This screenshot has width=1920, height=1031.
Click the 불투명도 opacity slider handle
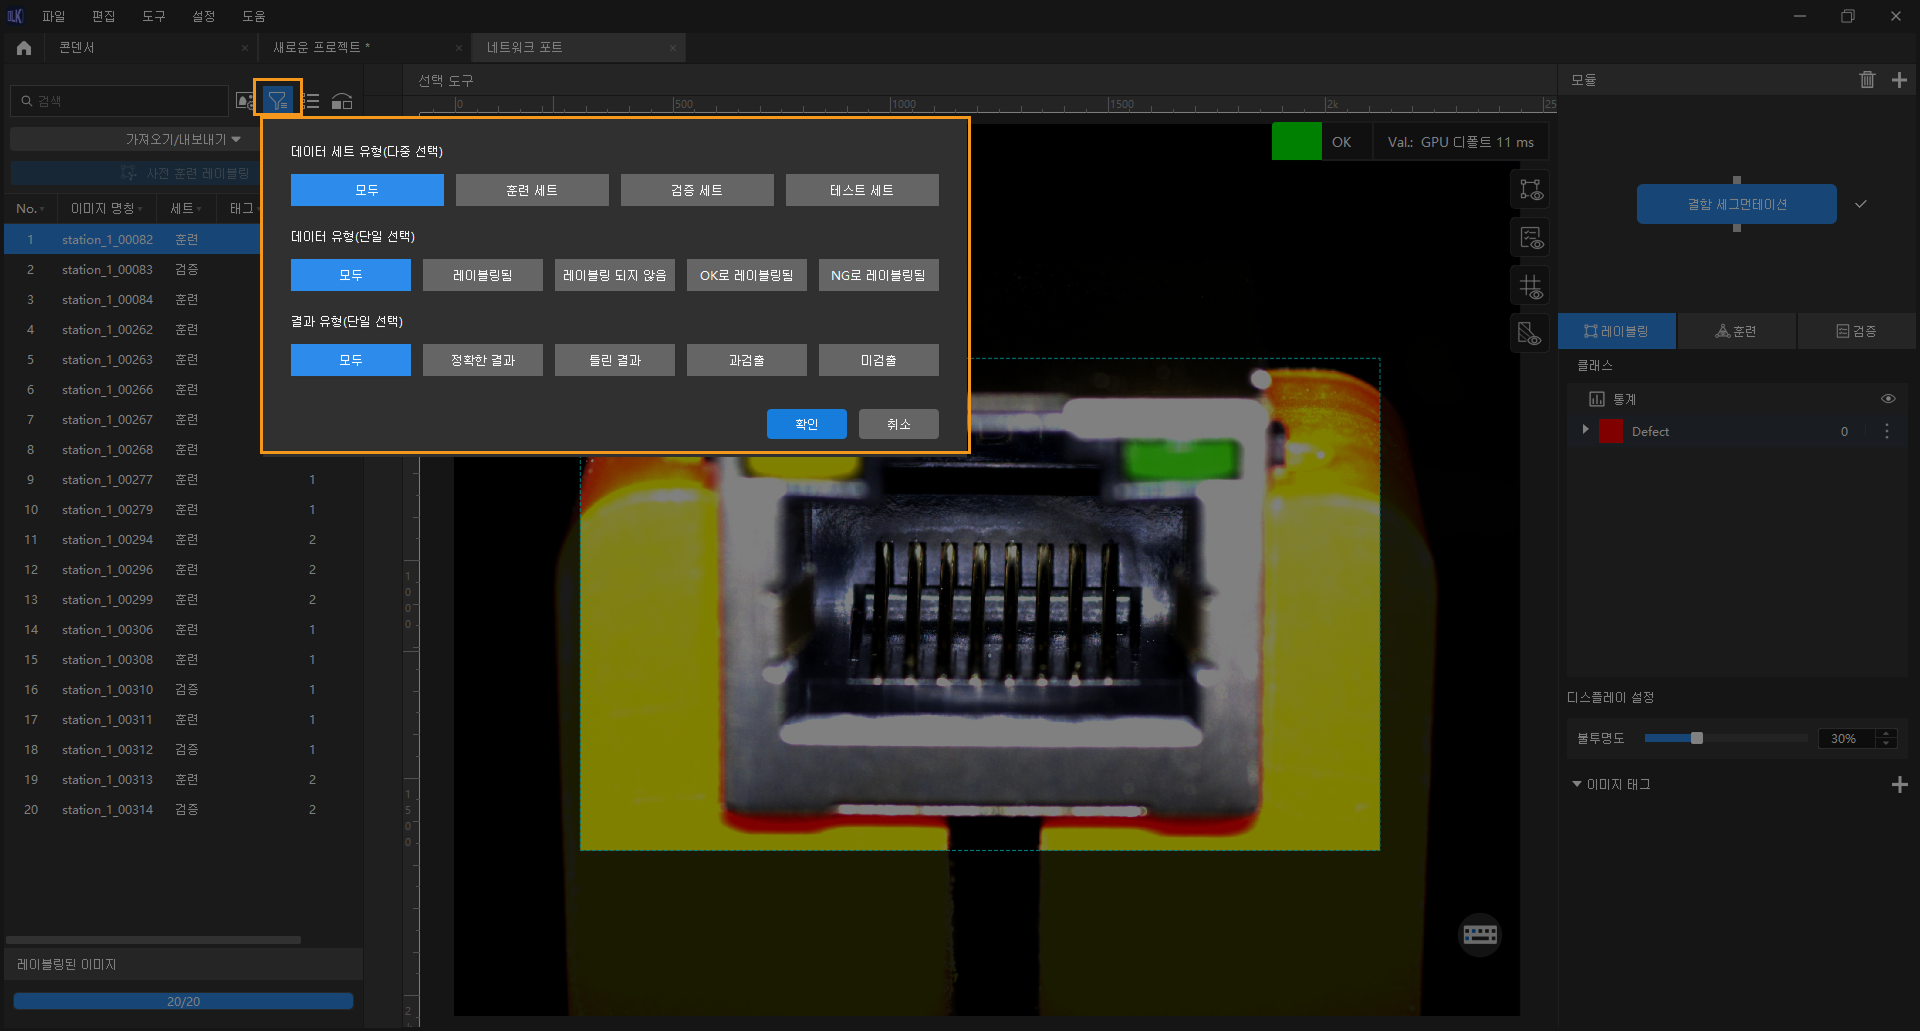pyautogui.click(x=1696, y=738)
